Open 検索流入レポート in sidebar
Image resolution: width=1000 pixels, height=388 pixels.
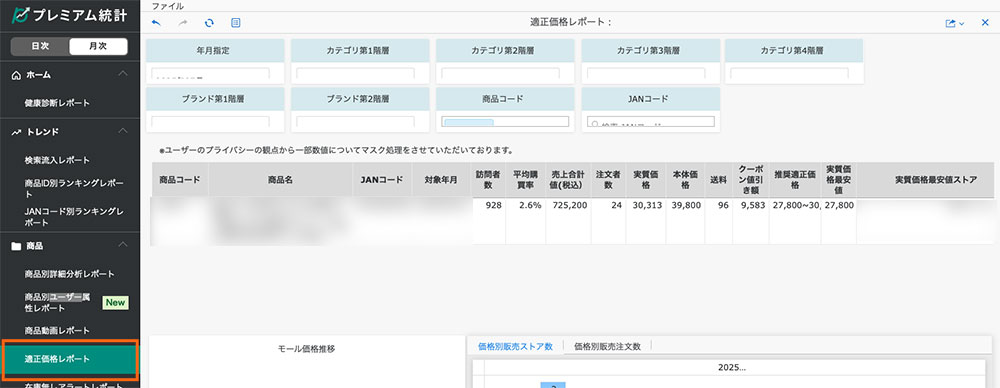click(57, 160)
